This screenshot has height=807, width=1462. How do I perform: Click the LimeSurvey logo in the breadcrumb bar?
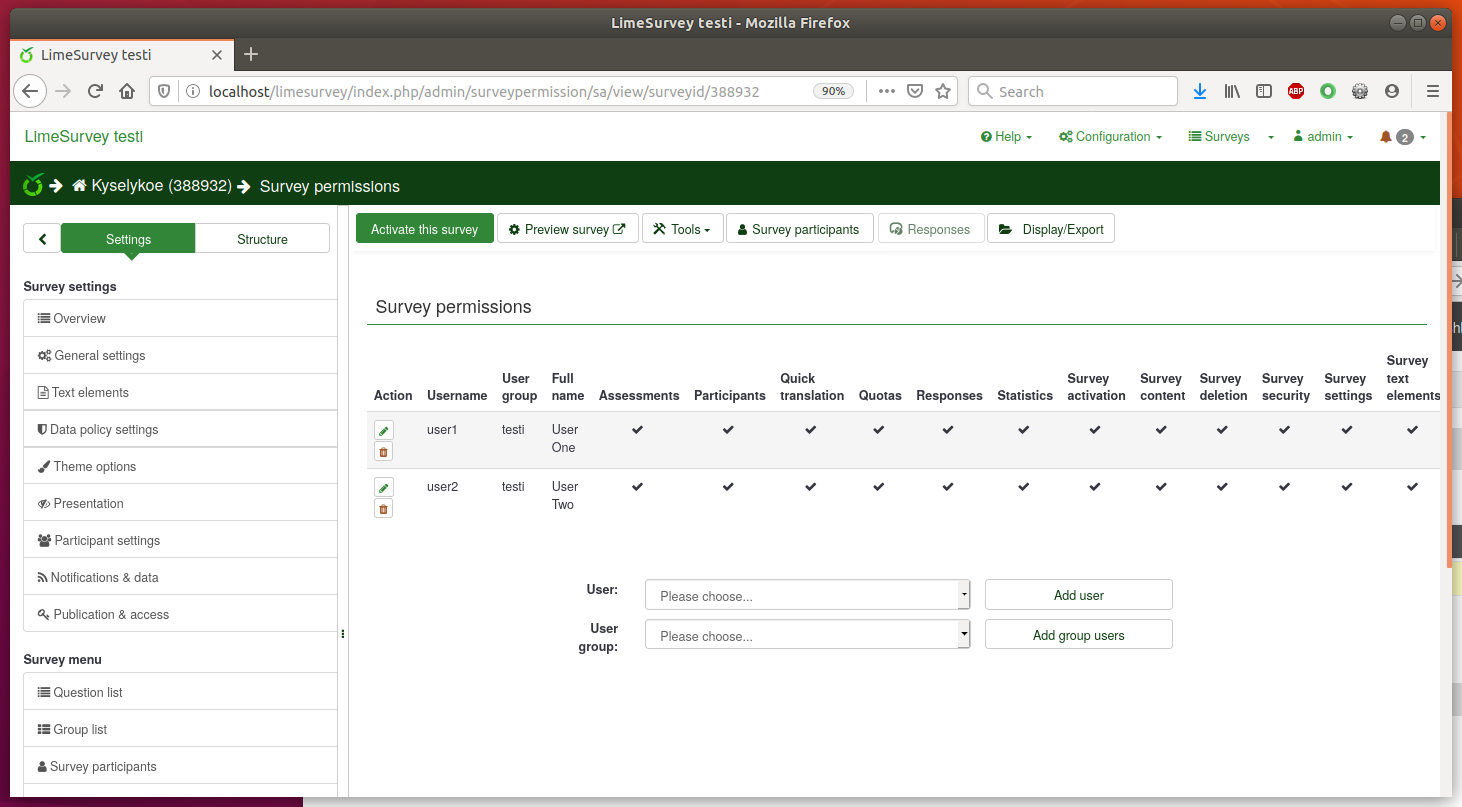tap(33, 186)
